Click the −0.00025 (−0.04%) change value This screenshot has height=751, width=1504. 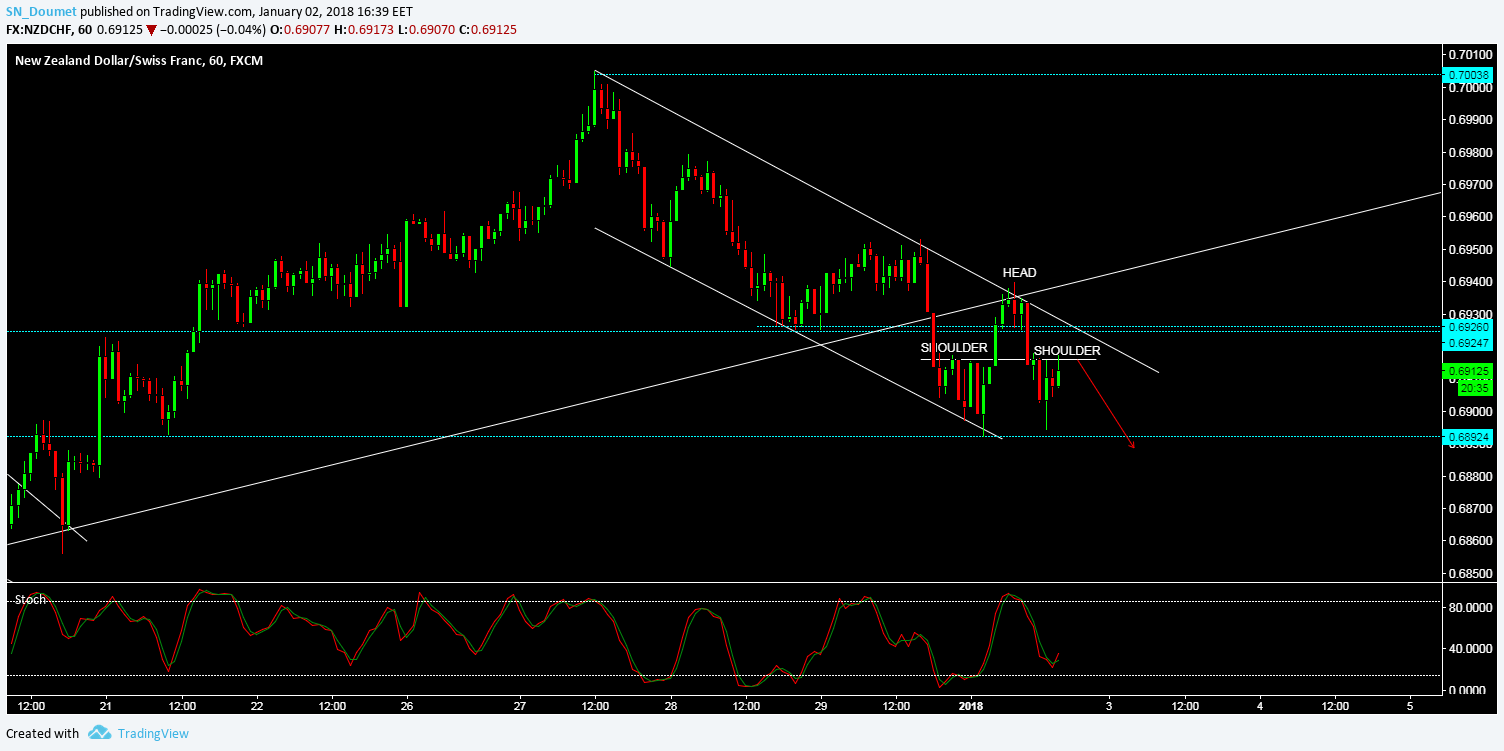point(214,30)
